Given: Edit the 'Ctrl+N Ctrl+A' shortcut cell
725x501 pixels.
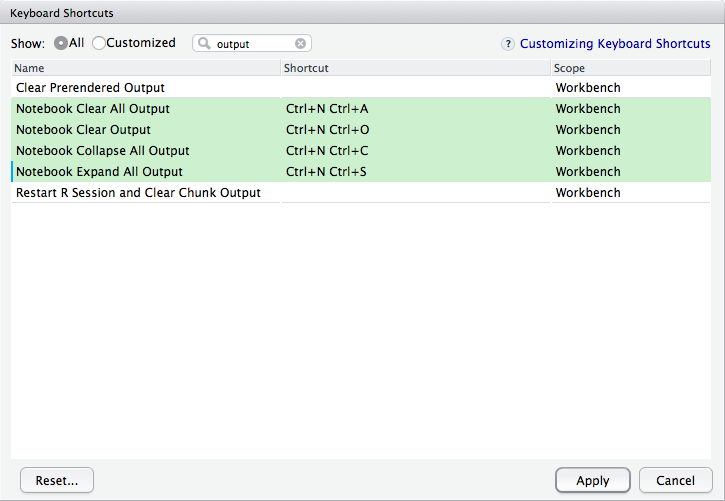Looking at the screenshot, I should [x=416, y=109].
